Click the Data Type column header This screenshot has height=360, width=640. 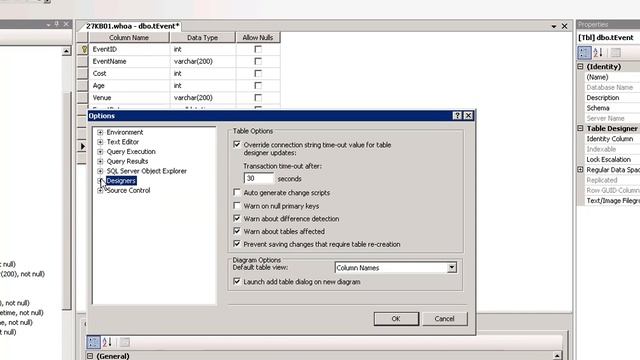point(202,38)
